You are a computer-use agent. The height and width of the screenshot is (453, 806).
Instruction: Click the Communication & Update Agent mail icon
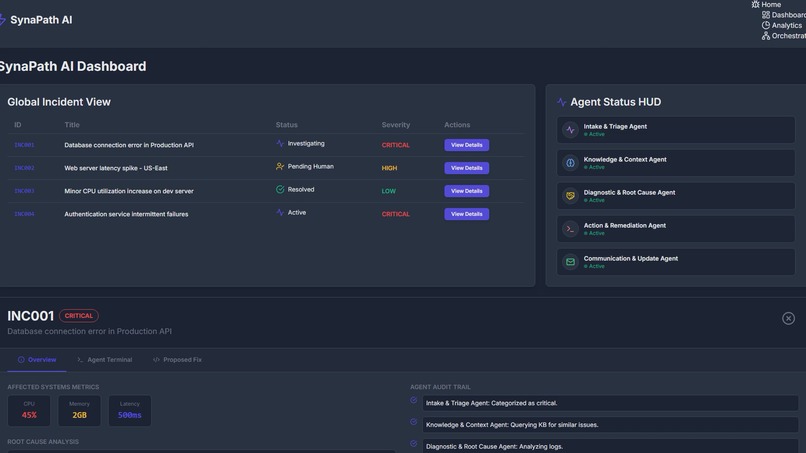tap(570, 262)
